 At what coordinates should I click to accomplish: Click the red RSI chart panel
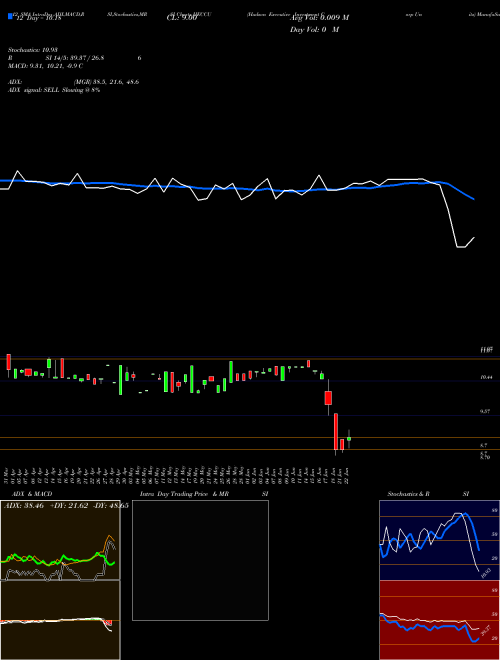tap(439, 620)
